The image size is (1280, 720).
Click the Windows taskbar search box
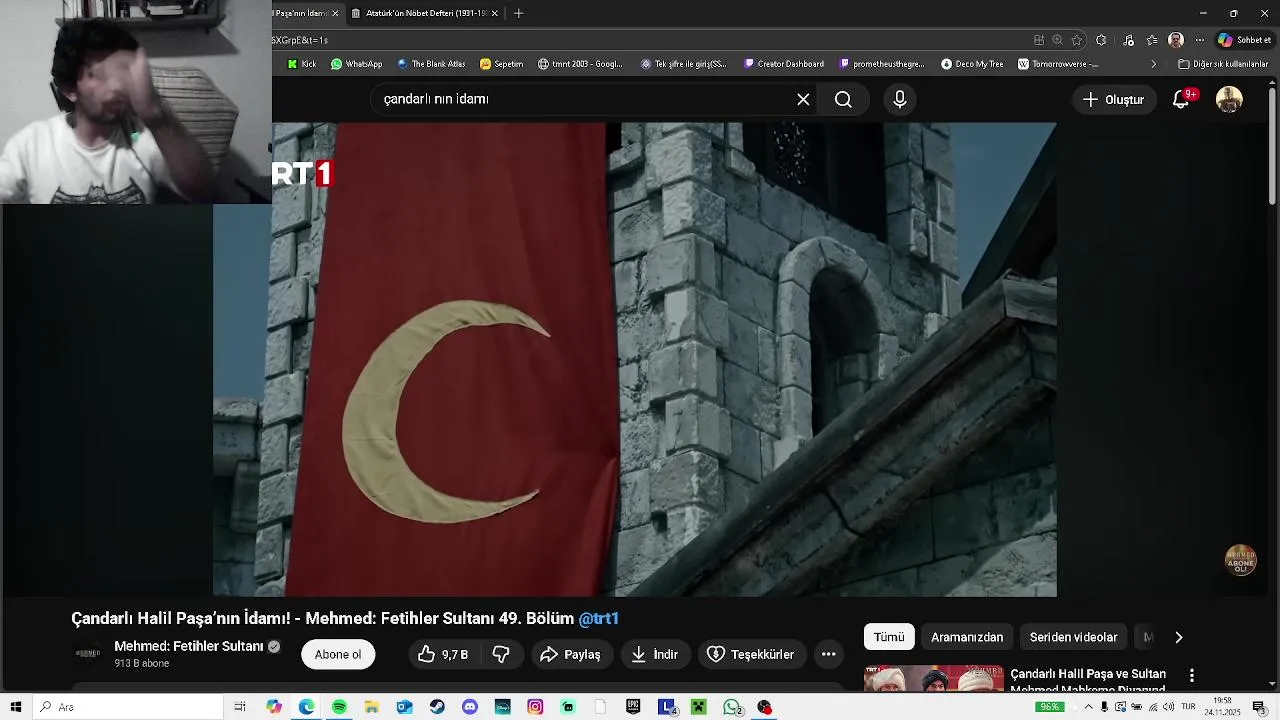(x=128, y=707)
